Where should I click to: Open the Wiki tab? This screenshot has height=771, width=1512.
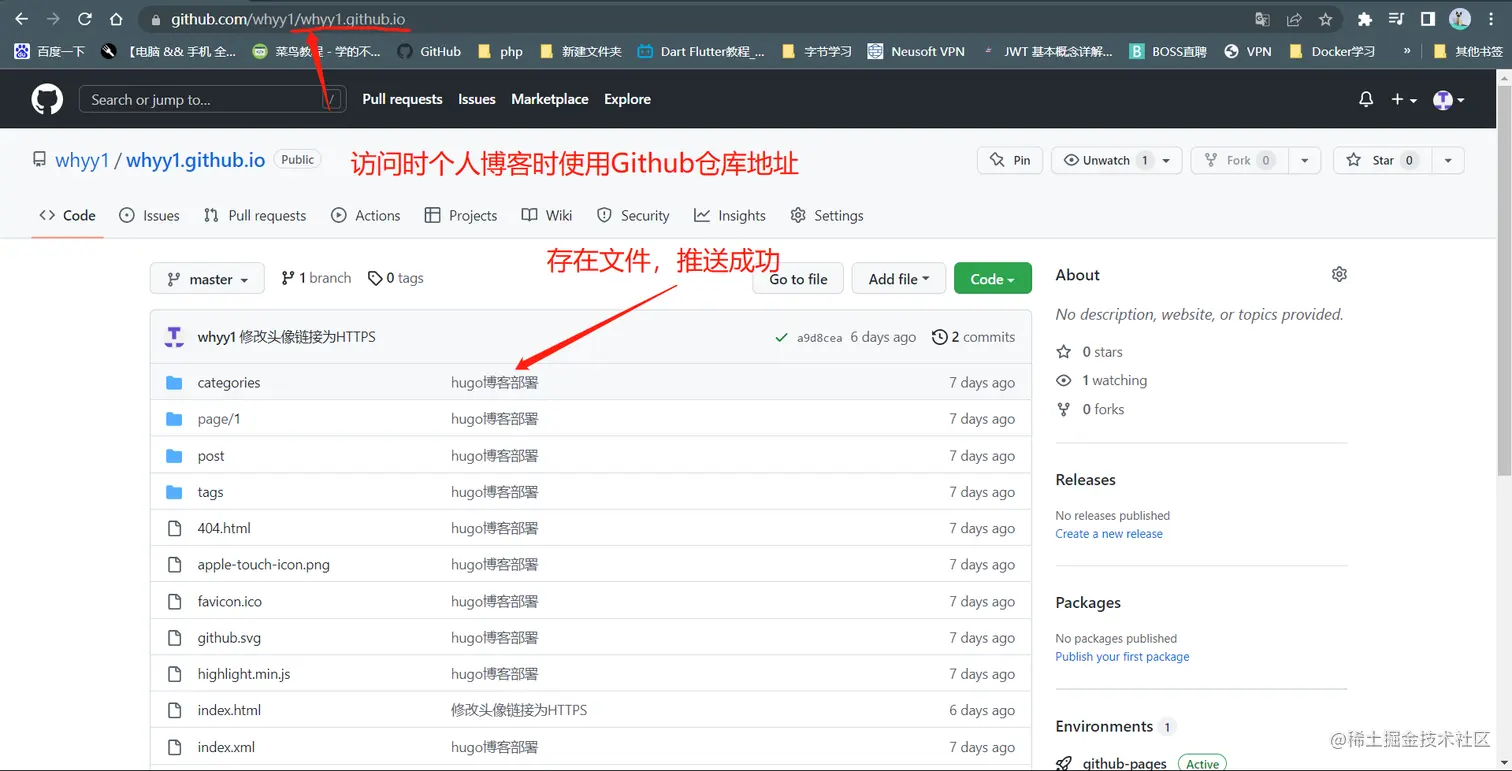click(x=547, y=215)
